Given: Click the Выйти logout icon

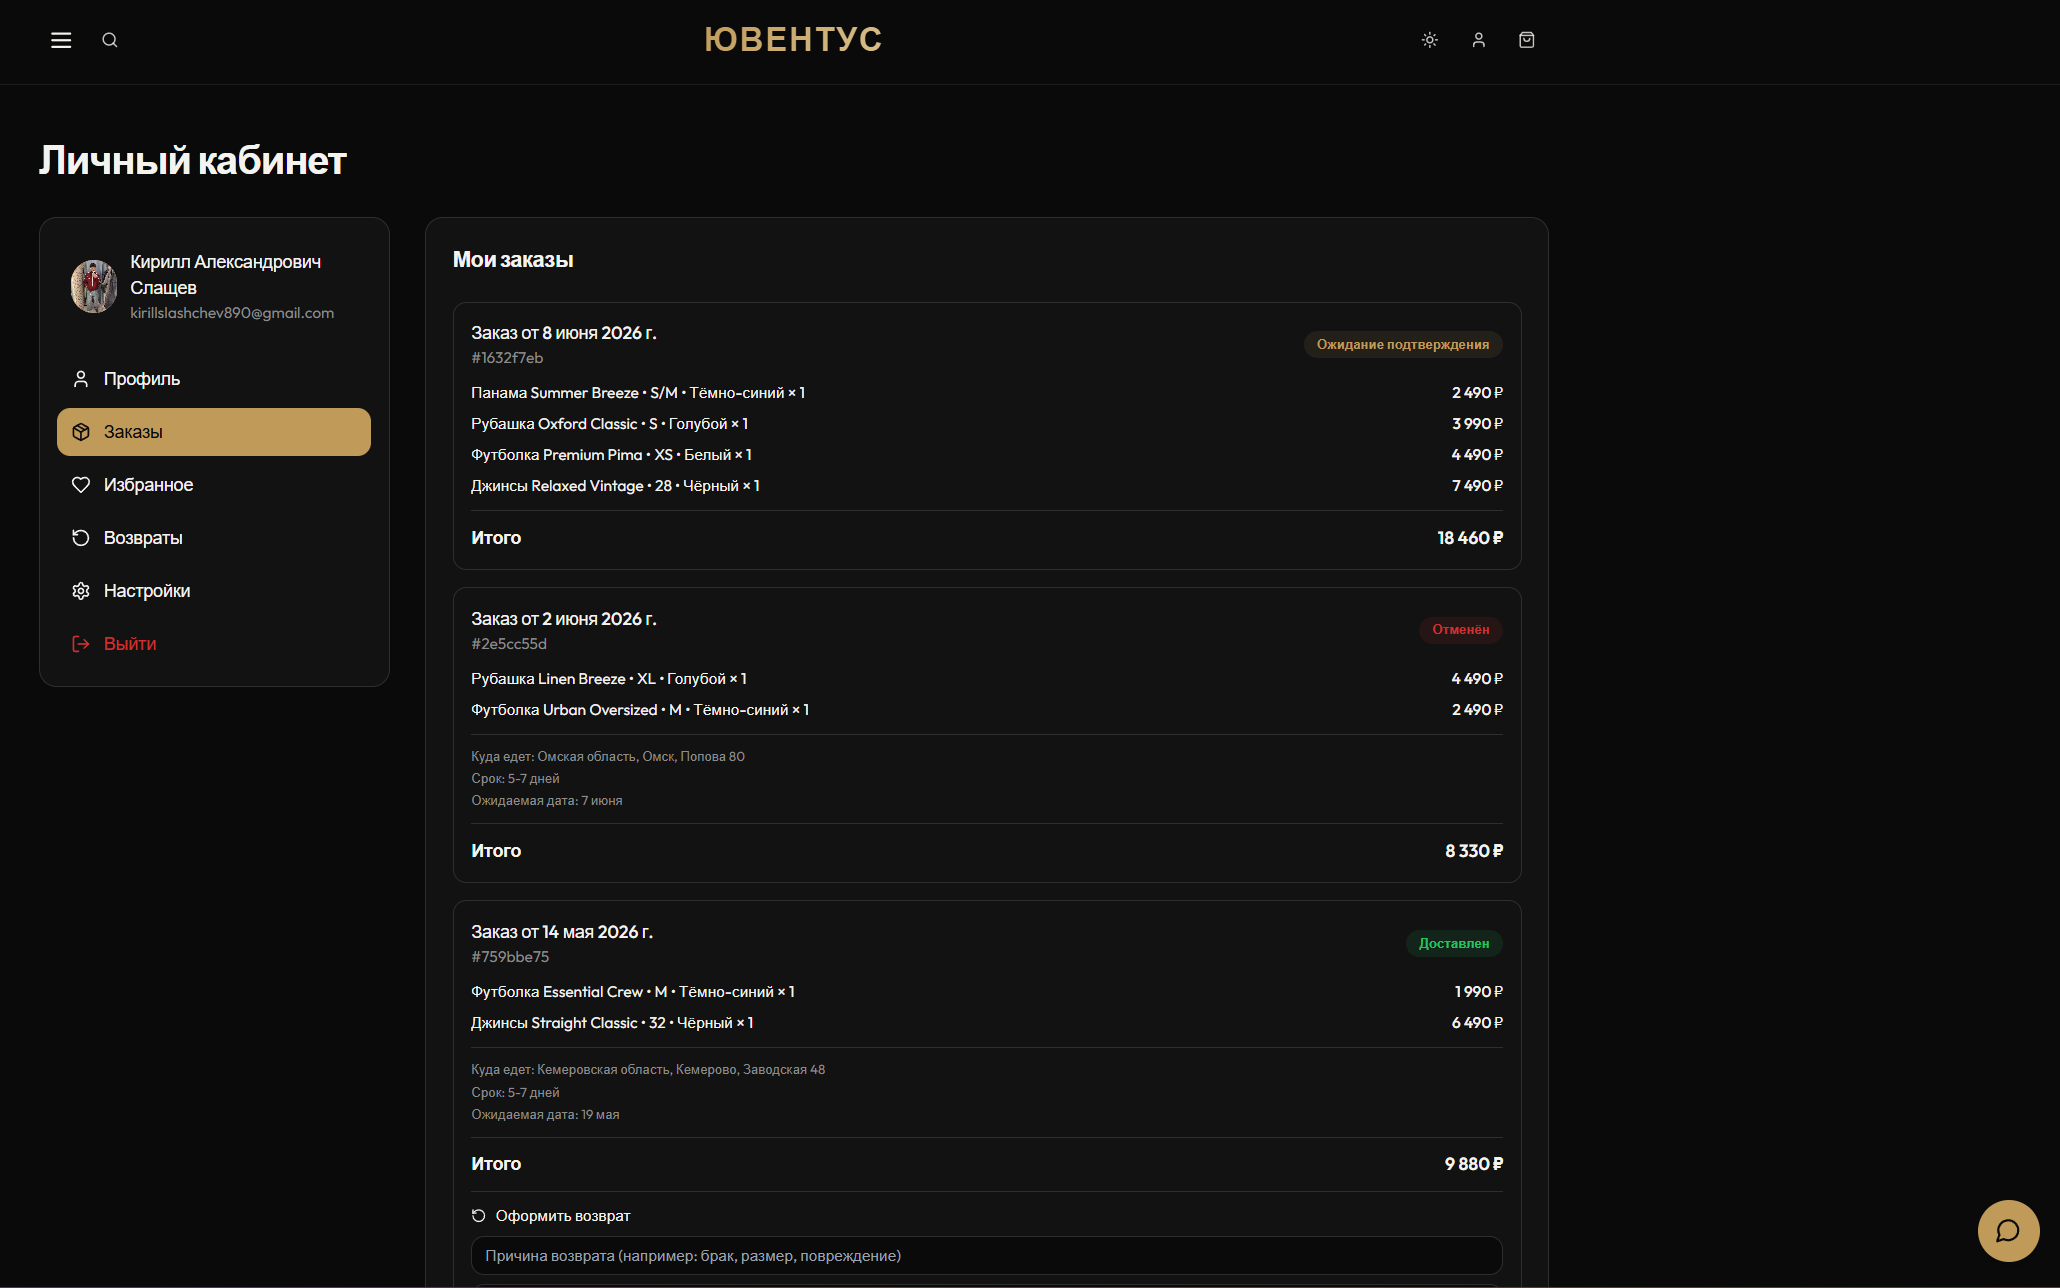Looking at the screenshot, I should coord(81,644).
